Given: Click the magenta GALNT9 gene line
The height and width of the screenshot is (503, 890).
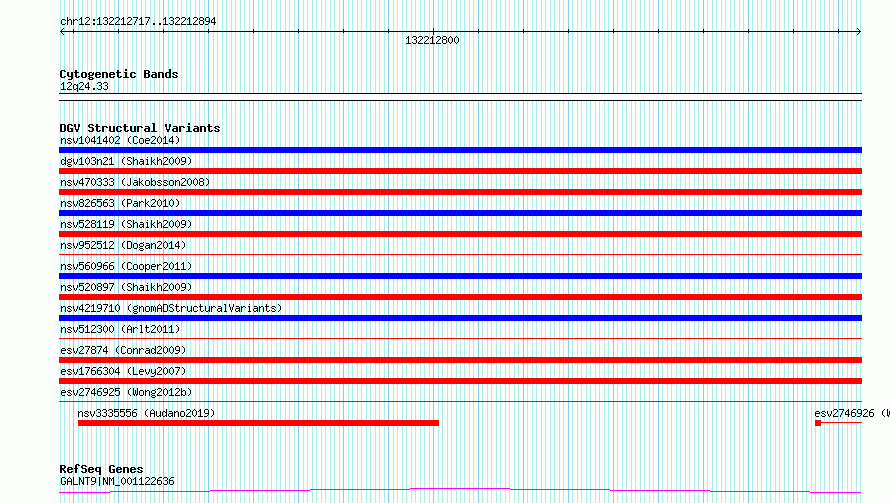Looking at the screenshot, I should pos(460,491).
